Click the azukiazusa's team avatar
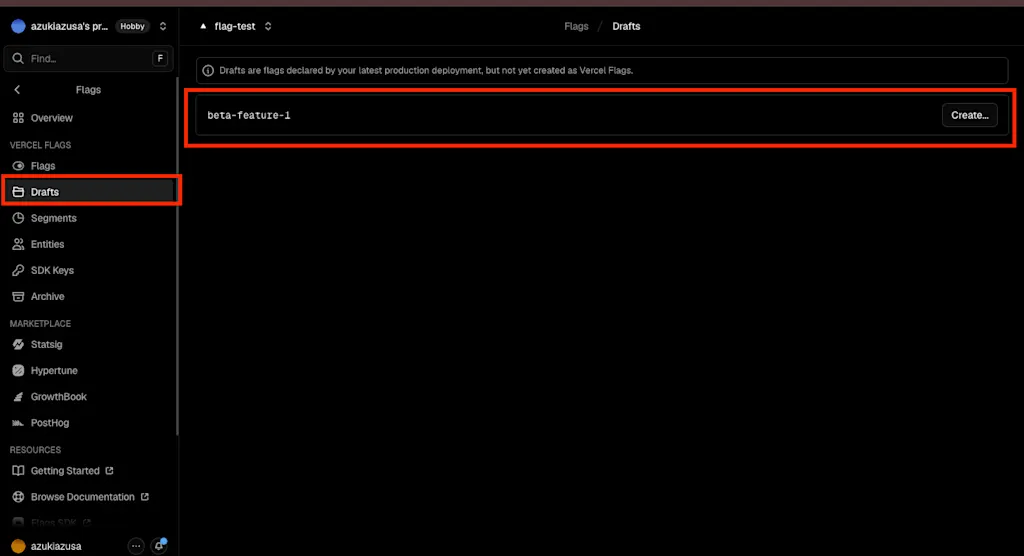This screenshot has height=556, width=1024. point(18,26)
